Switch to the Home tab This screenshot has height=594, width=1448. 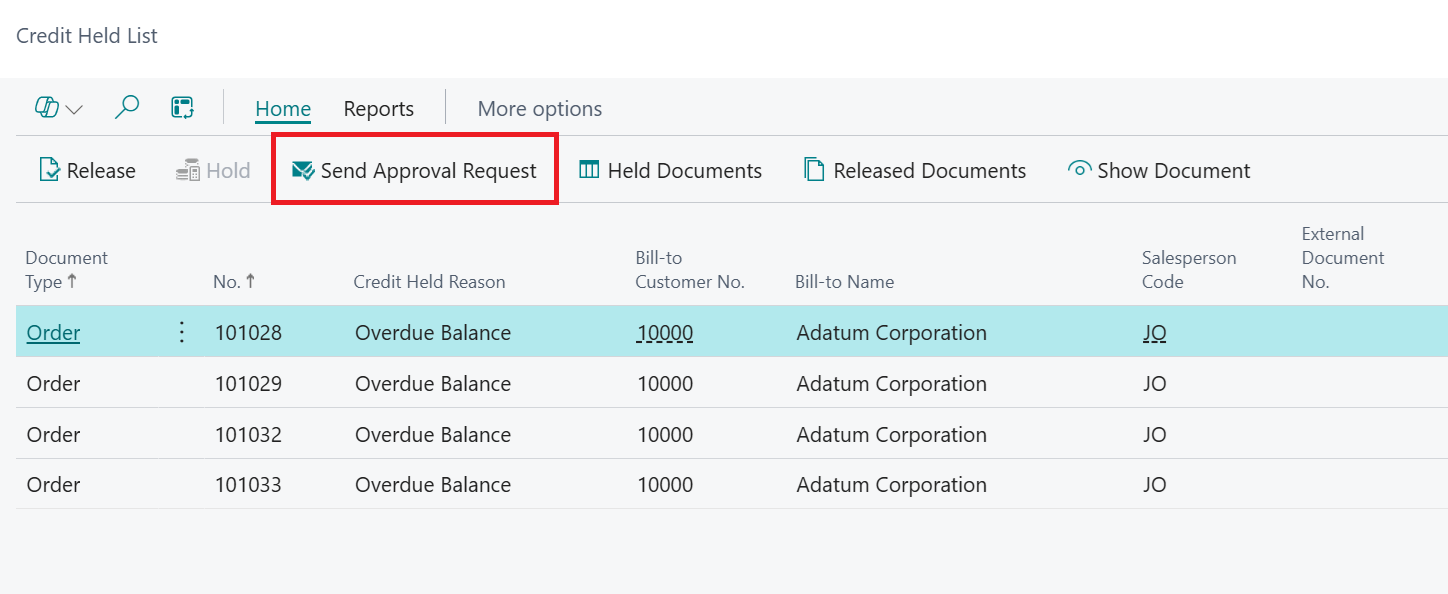(283, 109)
